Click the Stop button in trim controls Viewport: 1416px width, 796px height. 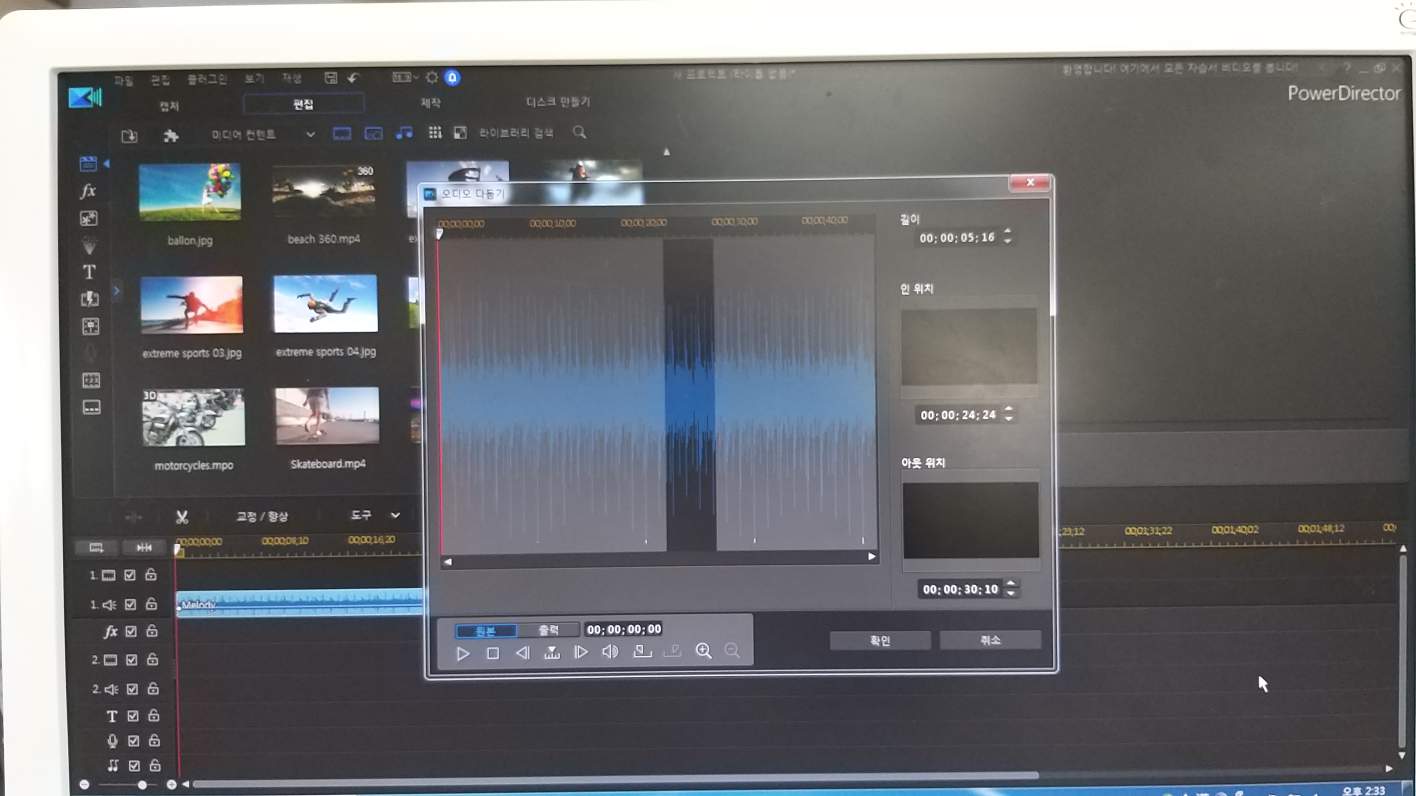coord(493,653)
